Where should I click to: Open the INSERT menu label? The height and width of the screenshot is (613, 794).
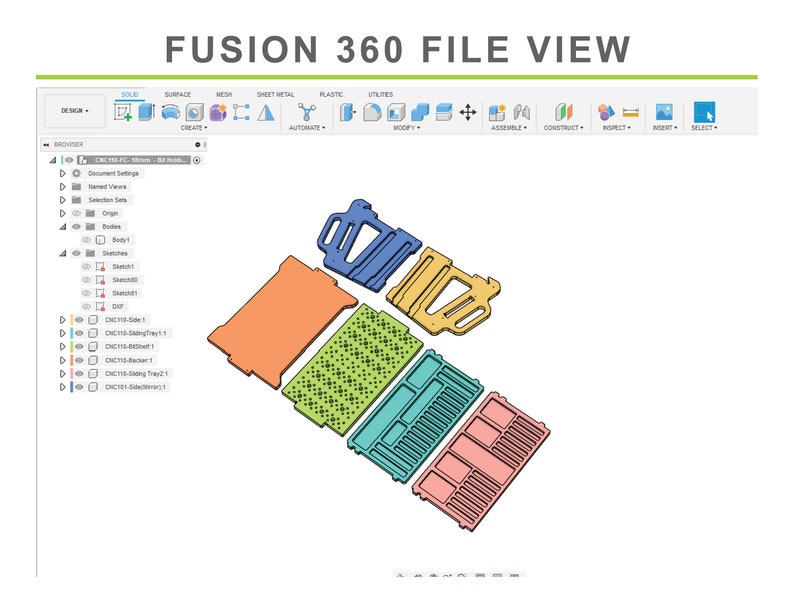[665, 128]
